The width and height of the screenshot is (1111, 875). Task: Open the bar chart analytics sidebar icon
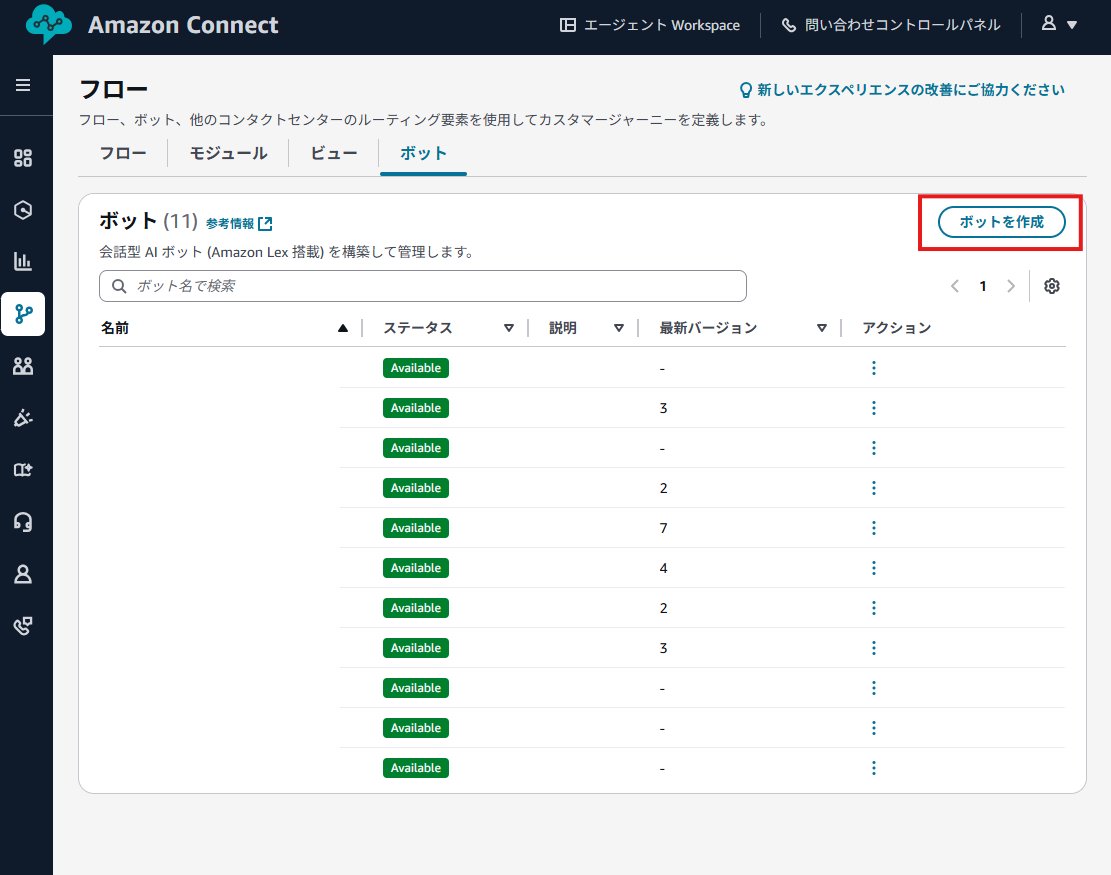(23, 262)
